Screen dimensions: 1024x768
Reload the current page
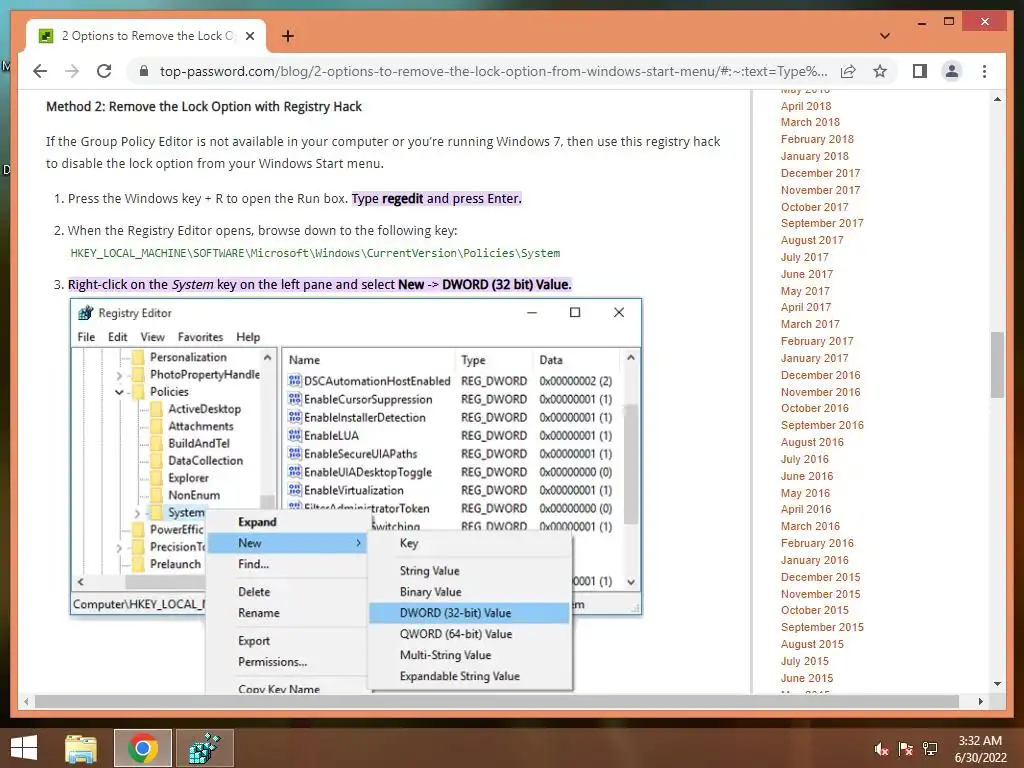point(104,71)
